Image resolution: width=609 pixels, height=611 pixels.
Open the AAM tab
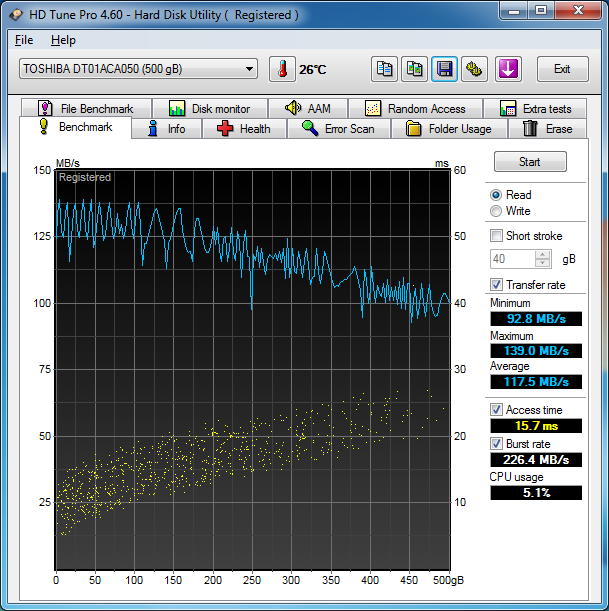308,108
